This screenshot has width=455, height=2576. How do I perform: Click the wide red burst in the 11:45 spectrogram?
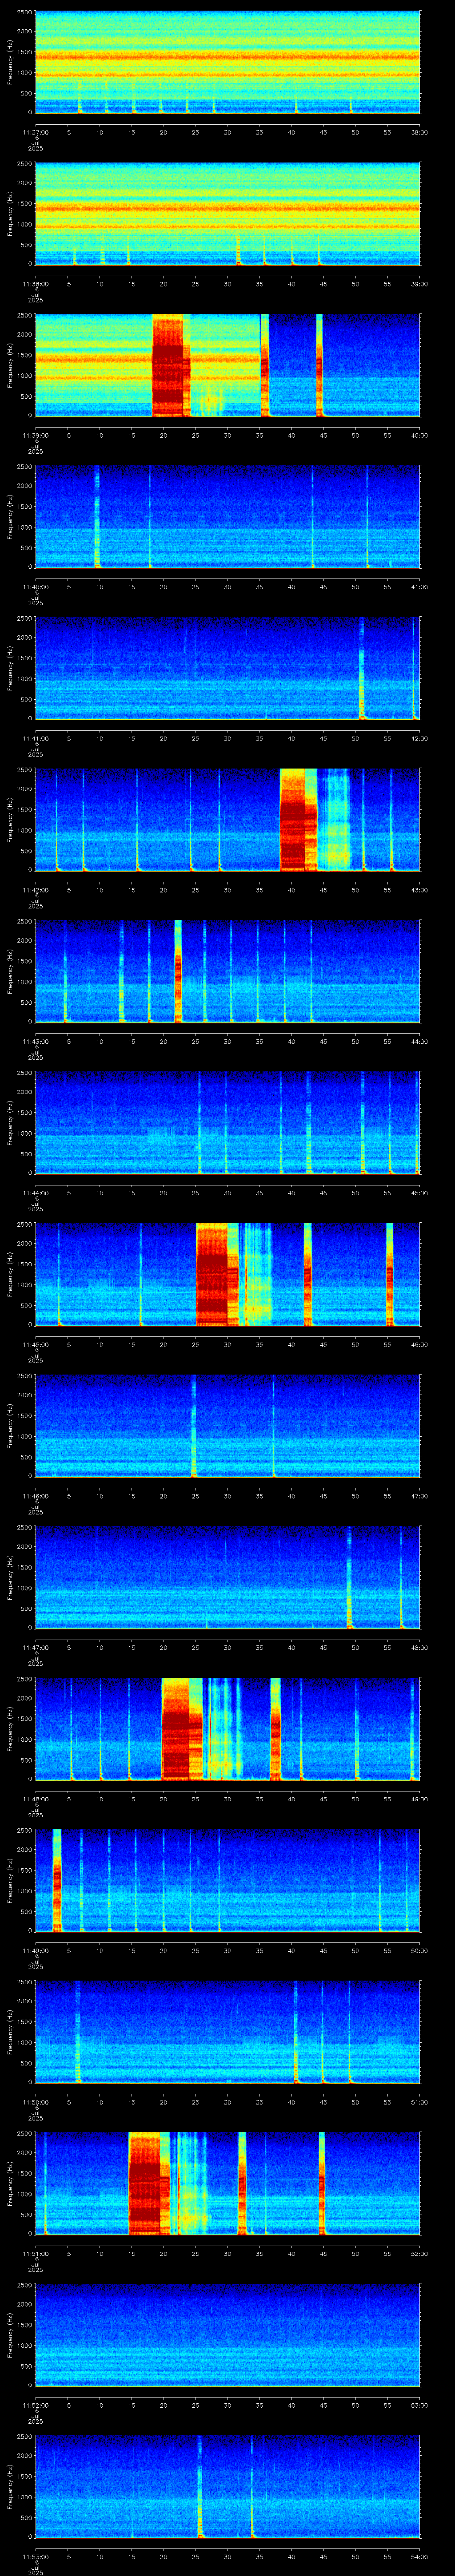[x=216, y=1273]
